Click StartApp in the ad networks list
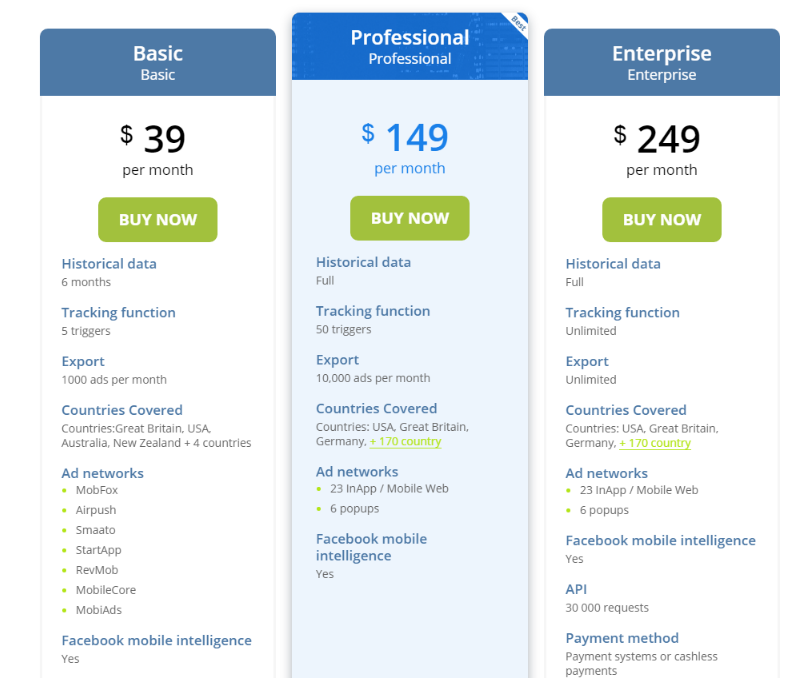This screenshot has width=790, height=690. (x=98, y=550)
